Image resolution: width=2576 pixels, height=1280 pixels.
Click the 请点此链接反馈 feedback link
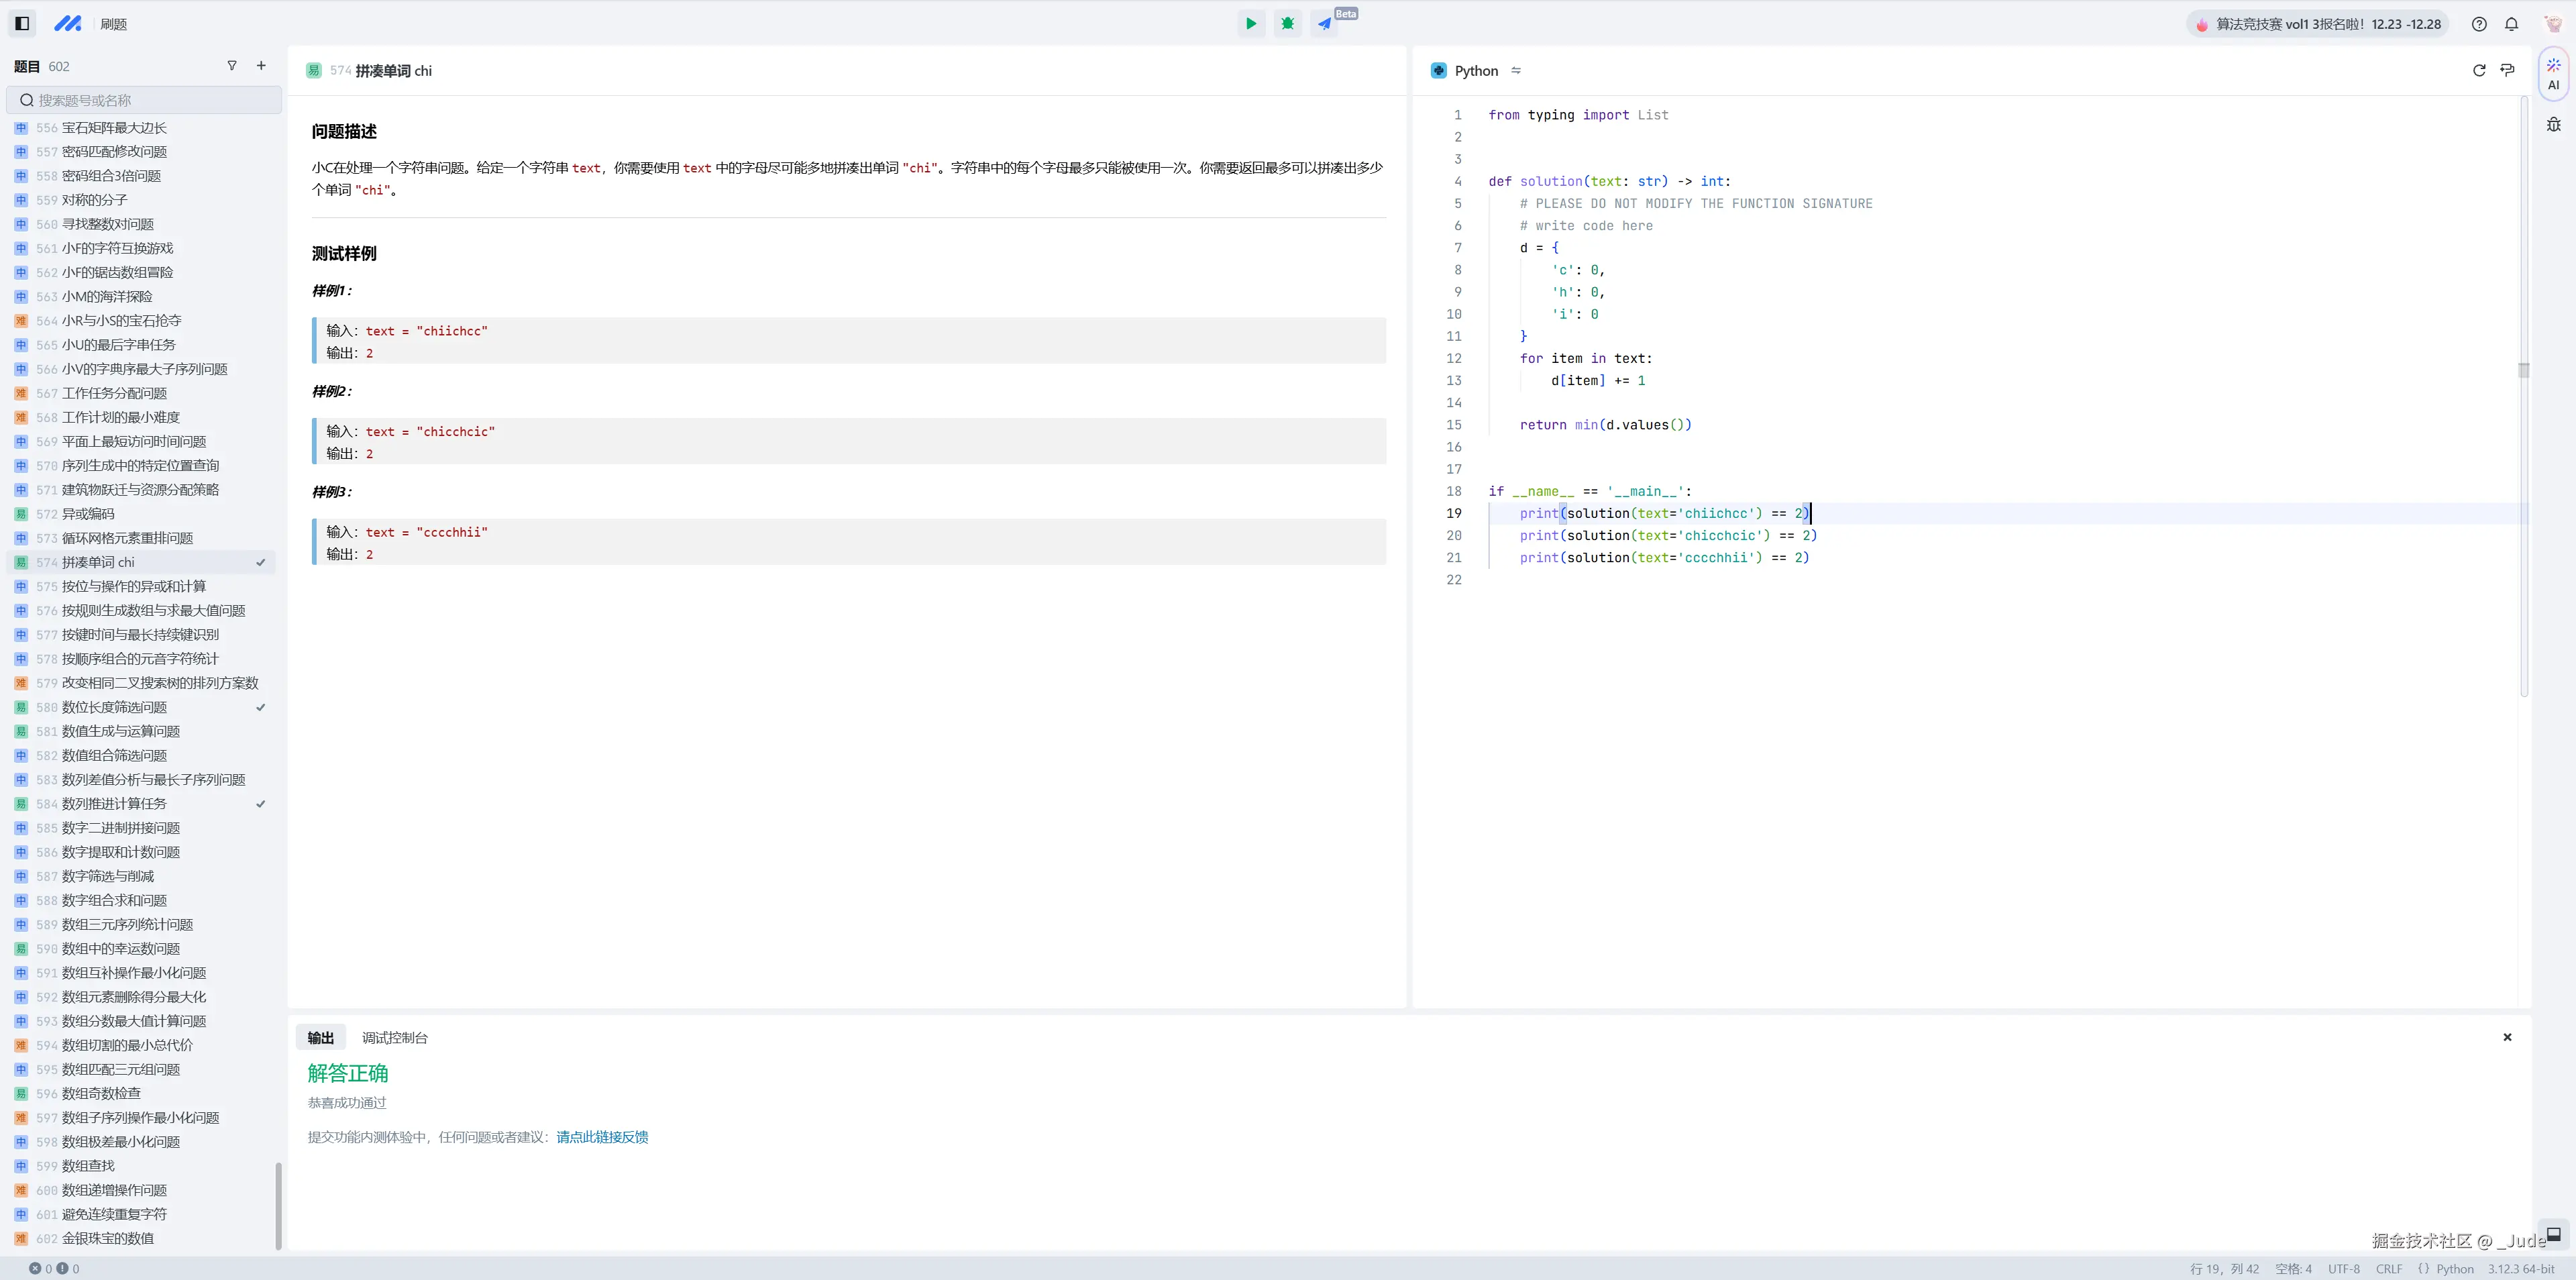tap(602, 1137)
